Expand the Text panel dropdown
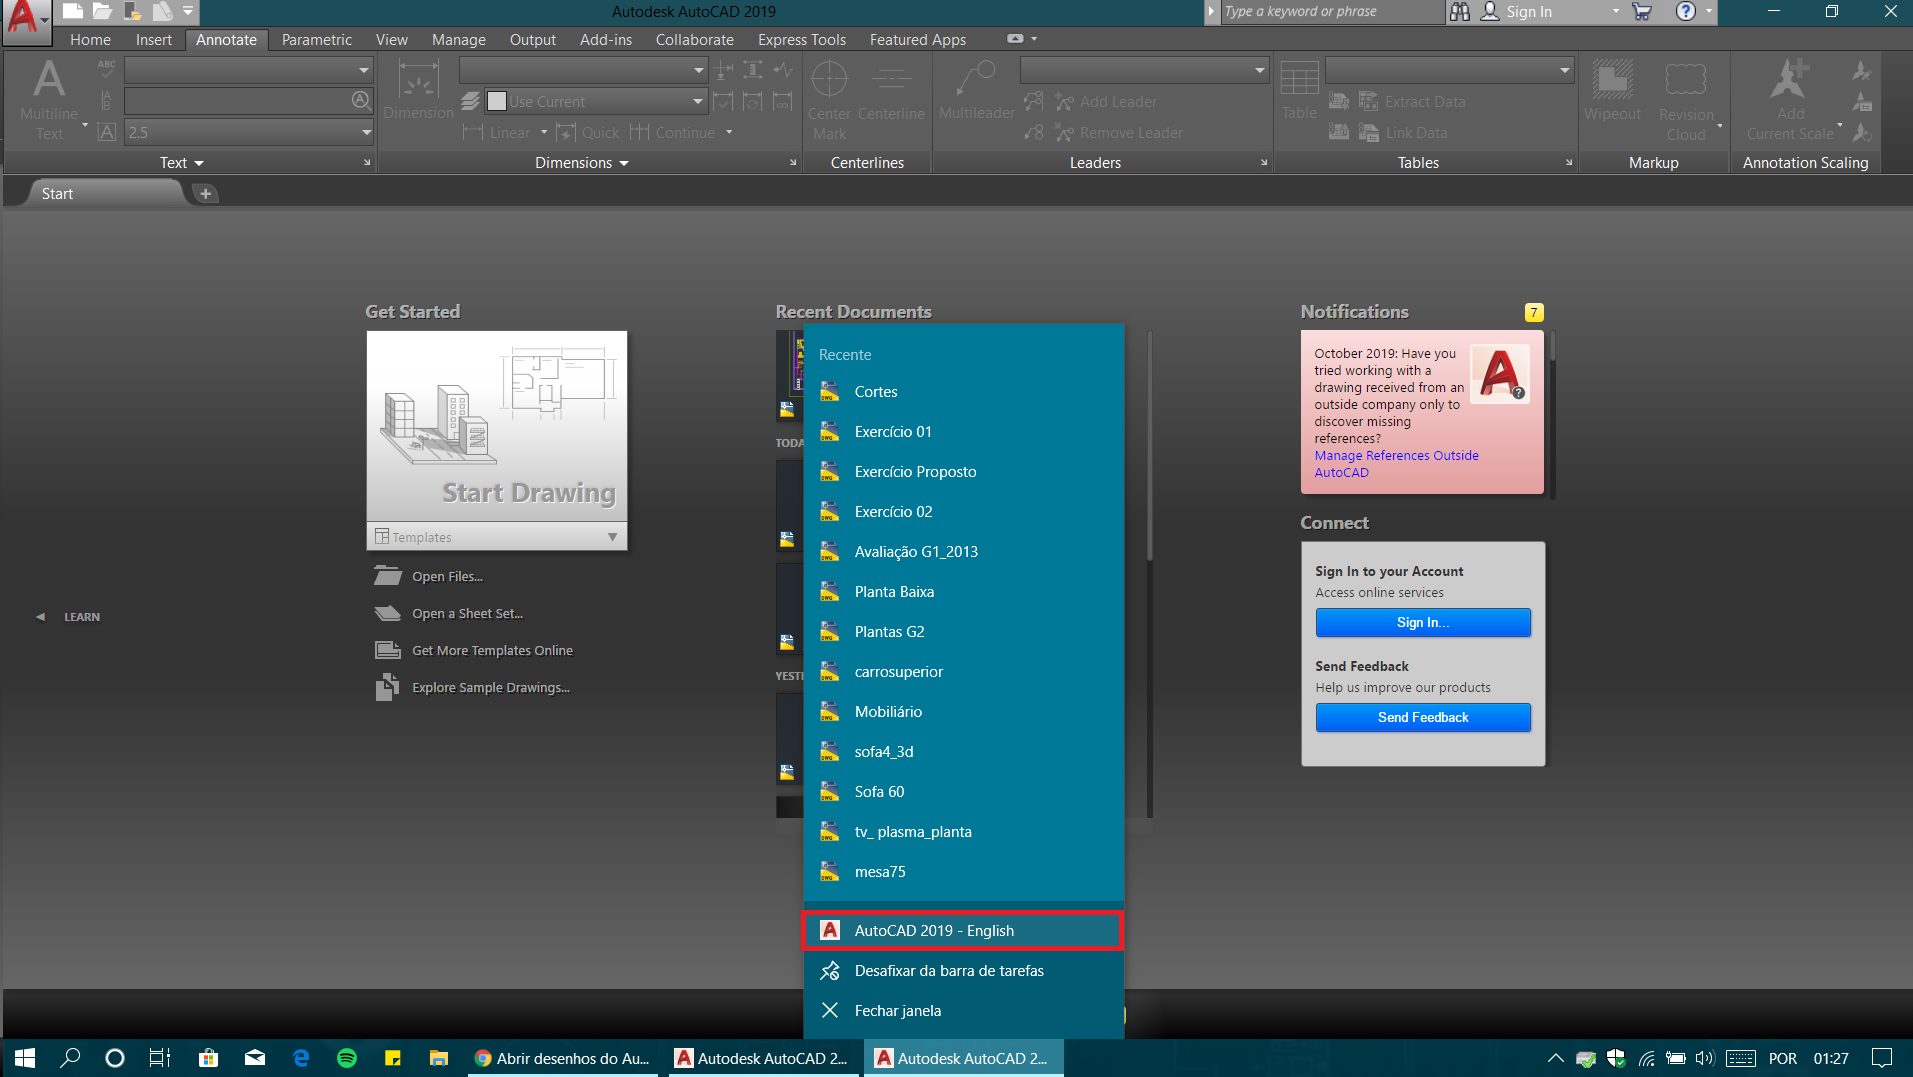The height and width of the screenshot is (1077, 1913). [x=199, y=163]
